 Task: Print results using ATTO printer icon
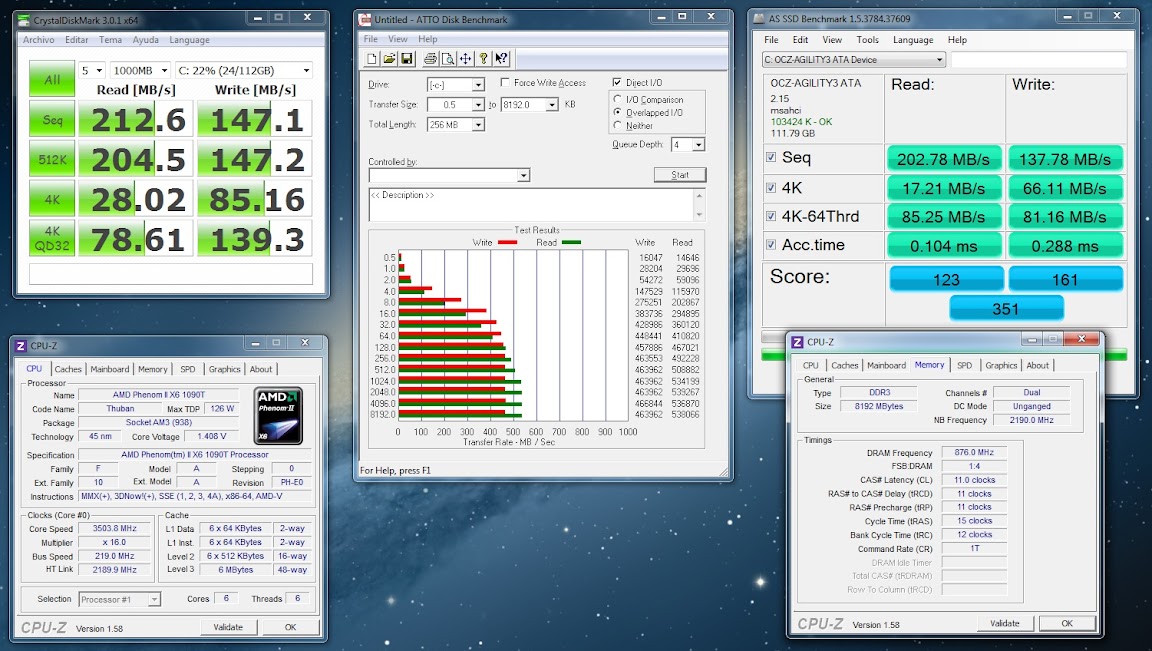(431, 59)
